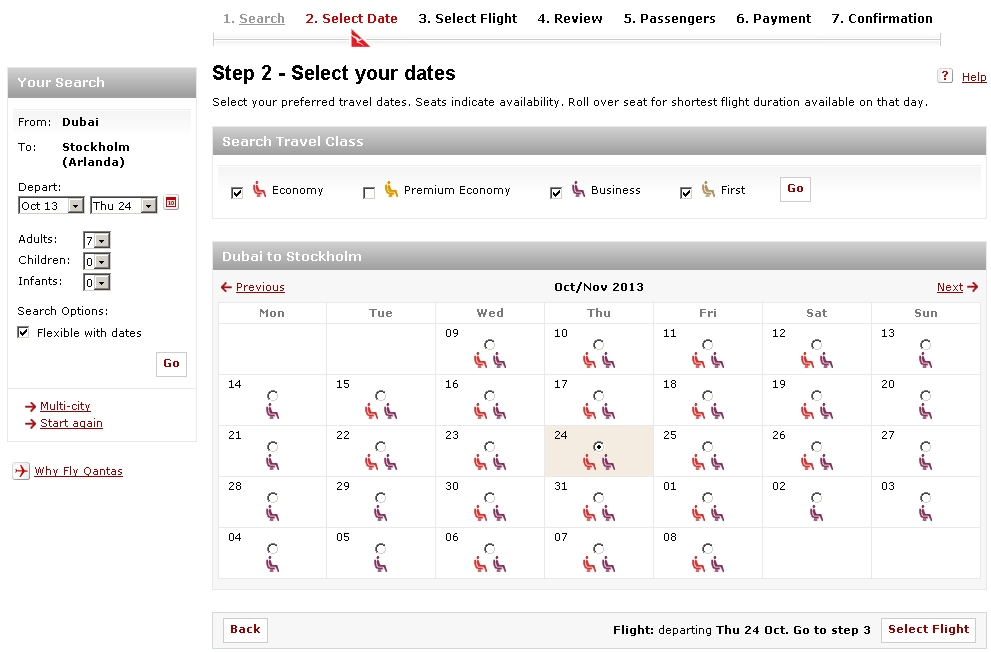Click the purple Business seat icon on 13

tap(926, 360)
